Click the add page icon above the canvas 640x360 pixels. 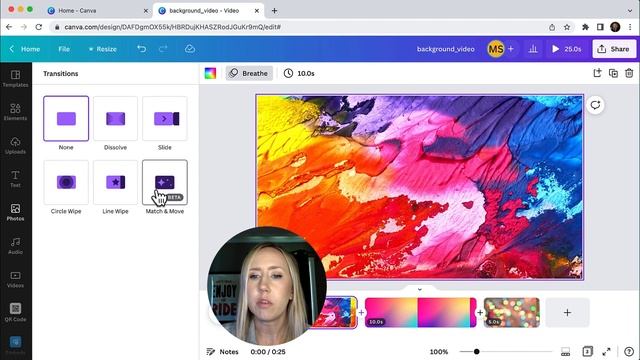point(597,73)
